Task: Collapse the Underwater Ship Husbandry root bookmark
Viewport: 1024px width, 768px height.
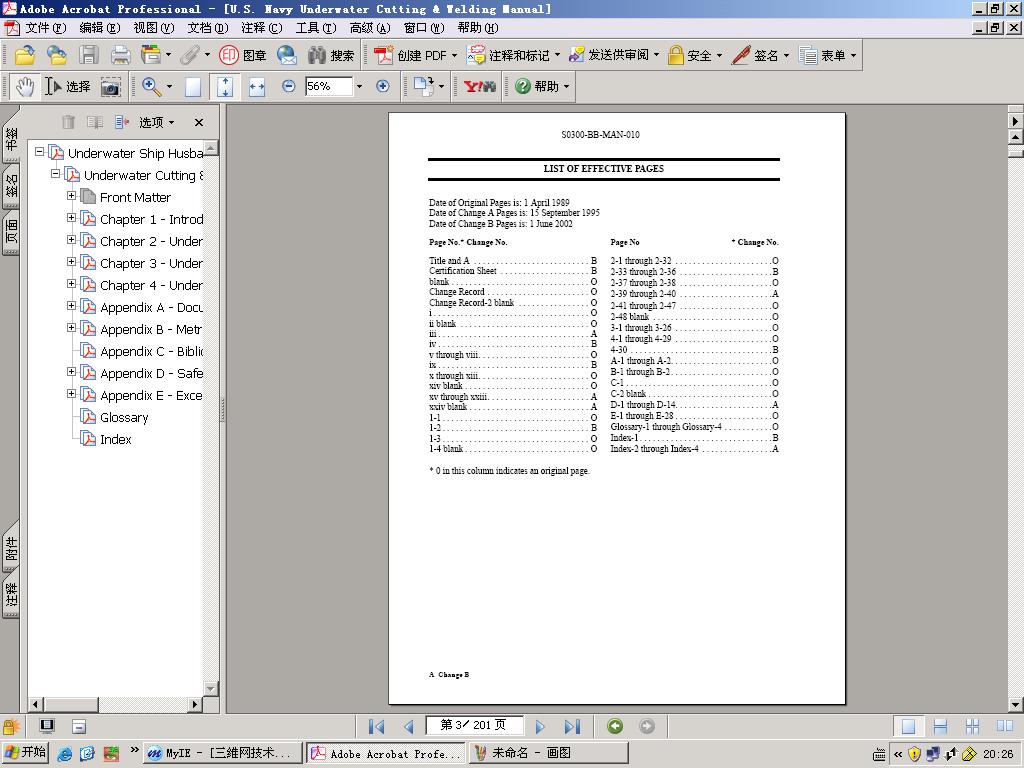Action: 39,152
